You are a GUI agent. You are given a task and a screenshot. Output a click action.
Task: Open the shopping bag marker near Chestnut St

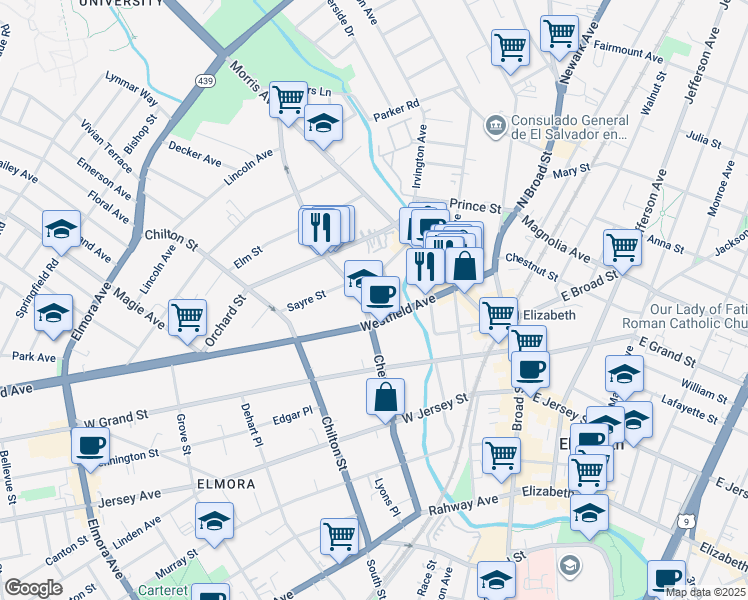464,266
